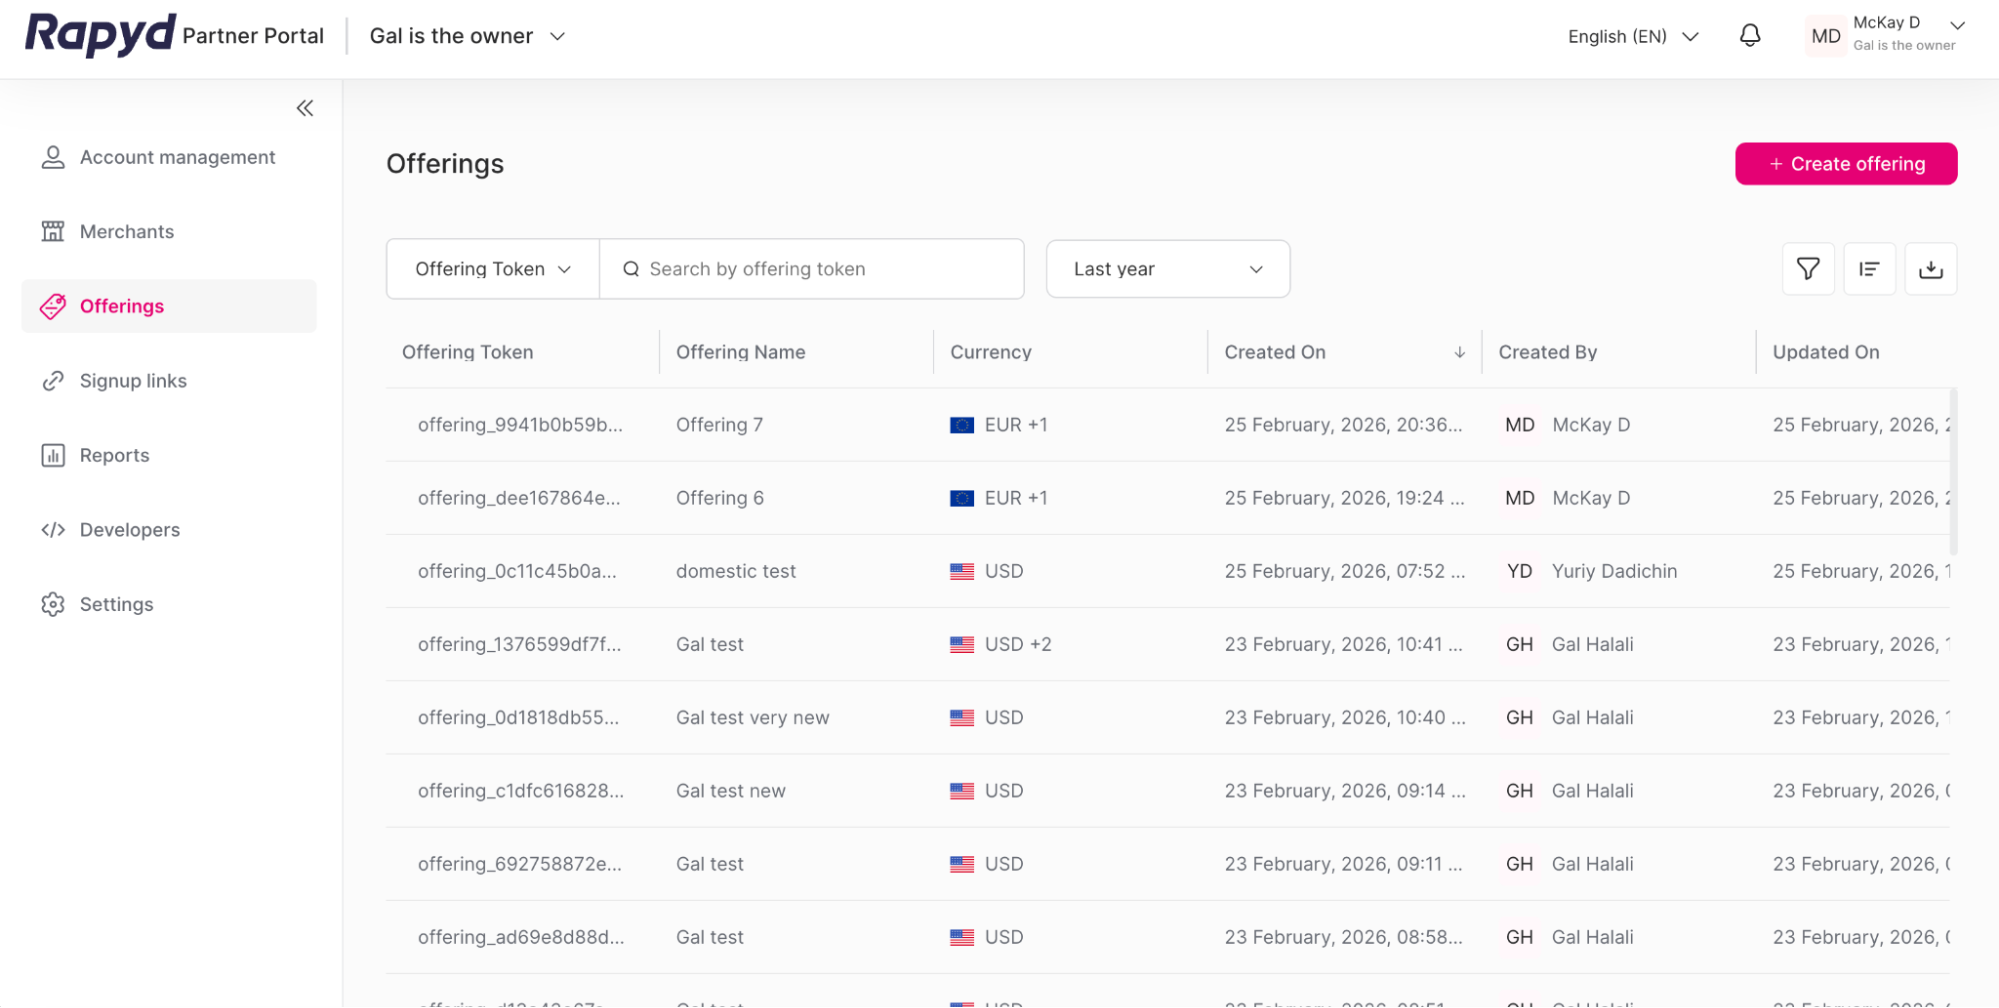Navigate to Developers section
The width and height of the screenshot is (1999, 1008).
(129, 530)
